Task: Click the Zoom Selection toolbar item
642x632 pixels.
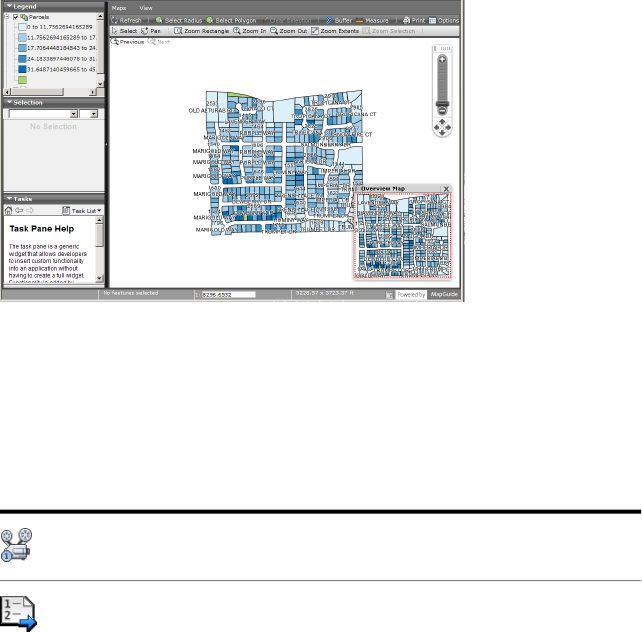Action: click(x=389, y=31)
